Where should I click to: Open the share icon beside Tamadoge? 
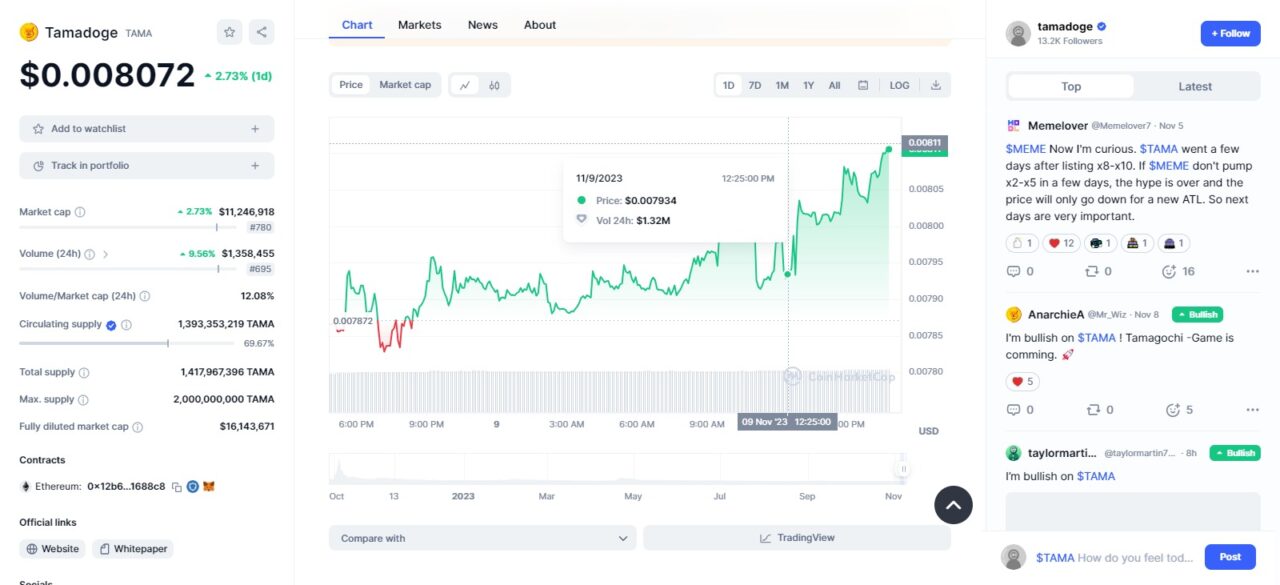[261, 32]
